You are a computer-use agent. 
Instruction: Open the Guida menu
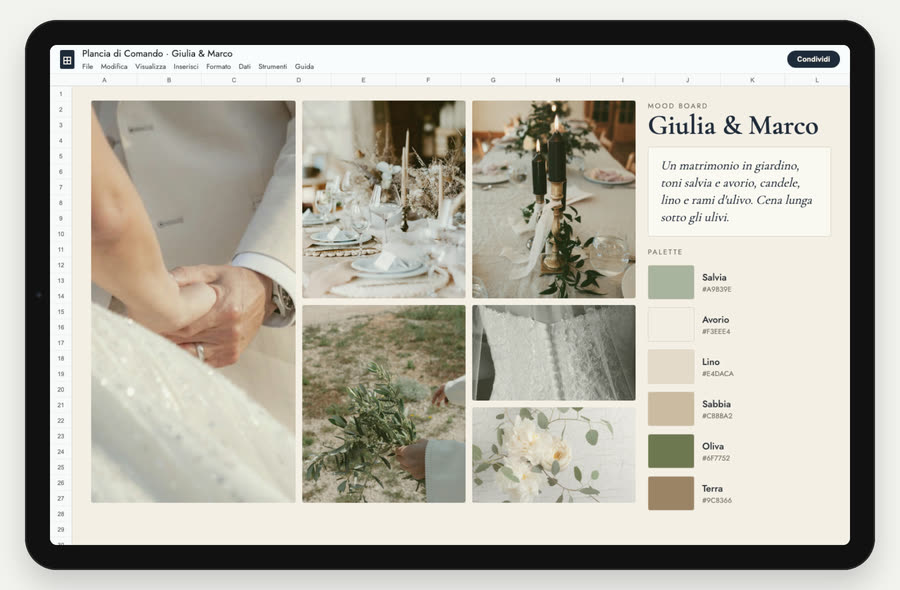304,67
